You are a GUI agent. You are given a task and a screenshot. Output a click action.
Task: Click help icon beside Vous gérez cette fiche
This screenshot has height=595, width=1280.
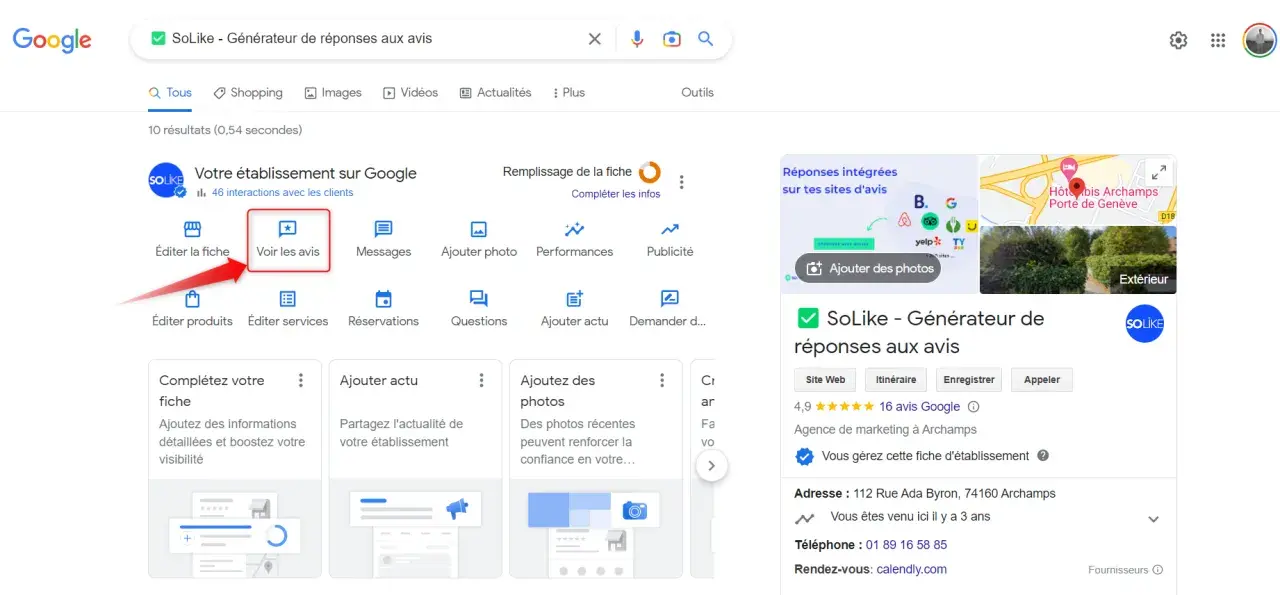pos(1043,455)
